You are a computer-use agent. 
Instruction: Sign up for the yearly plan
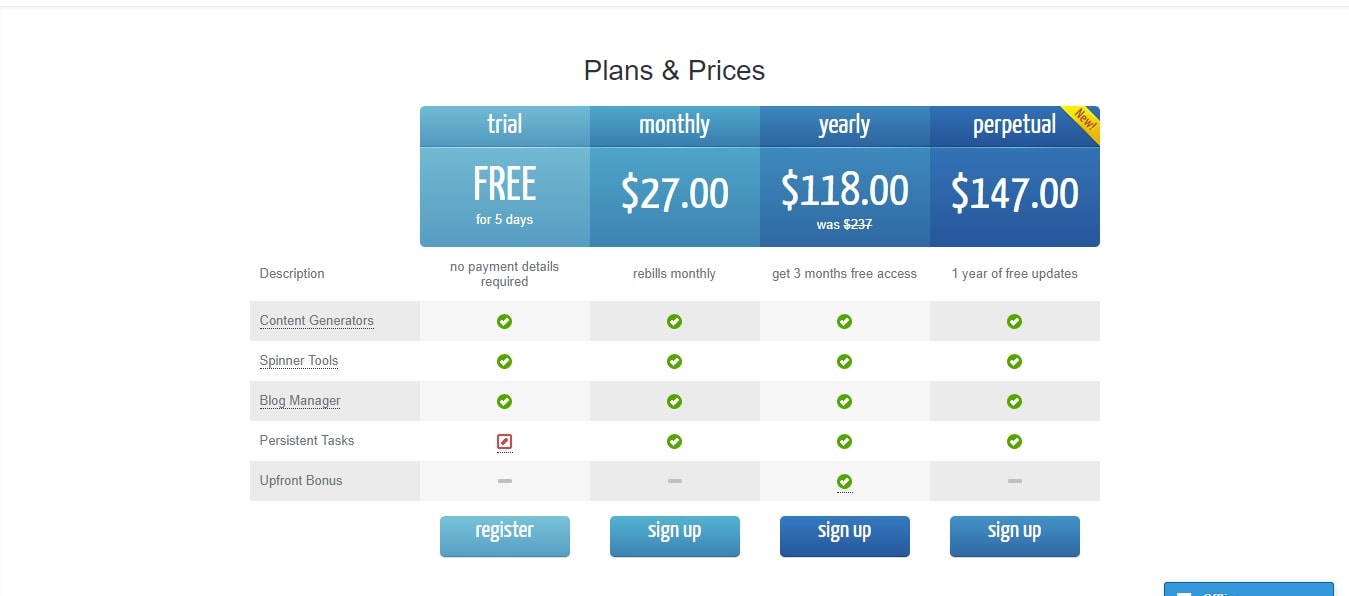click(x=845, y=536)
